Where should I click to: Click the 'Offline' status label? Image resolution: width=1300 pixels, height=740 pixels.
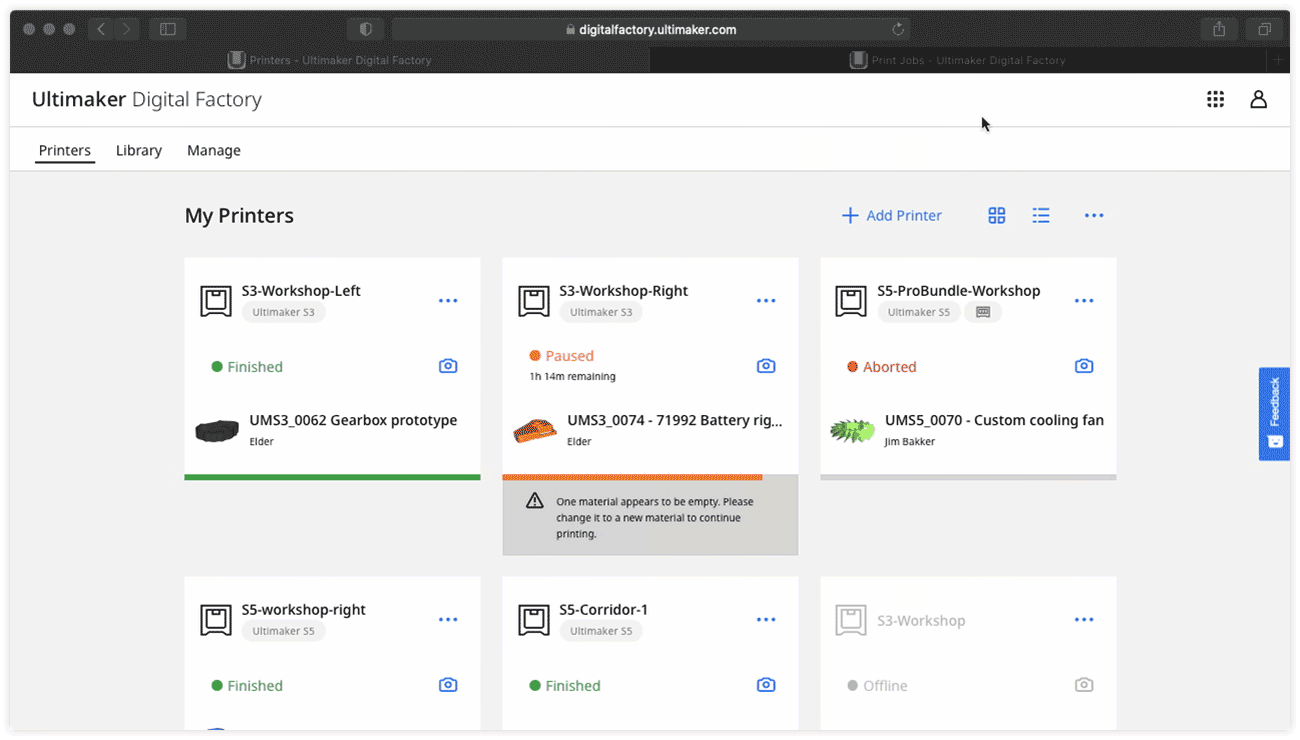(x=885, y=686)
